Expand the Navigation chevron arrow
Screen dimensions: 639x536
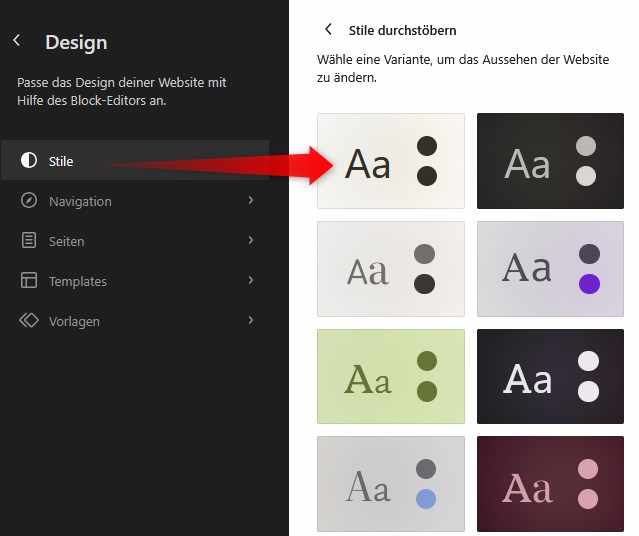pos(251,200)
